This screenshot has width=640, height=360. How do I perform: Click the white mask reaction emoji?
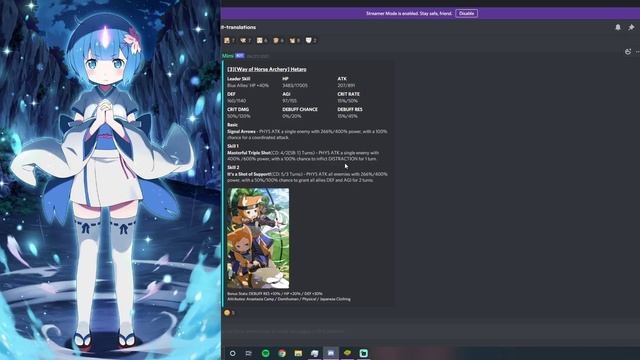(309, 40)
